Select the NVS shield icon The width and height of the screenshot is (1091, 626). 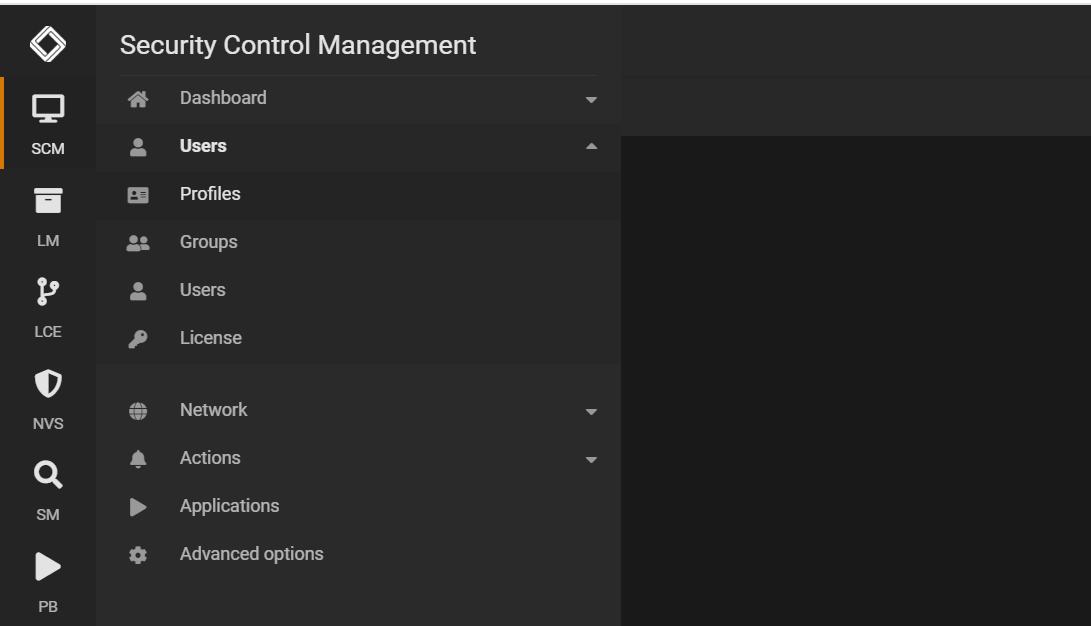(x=47, y=384)
